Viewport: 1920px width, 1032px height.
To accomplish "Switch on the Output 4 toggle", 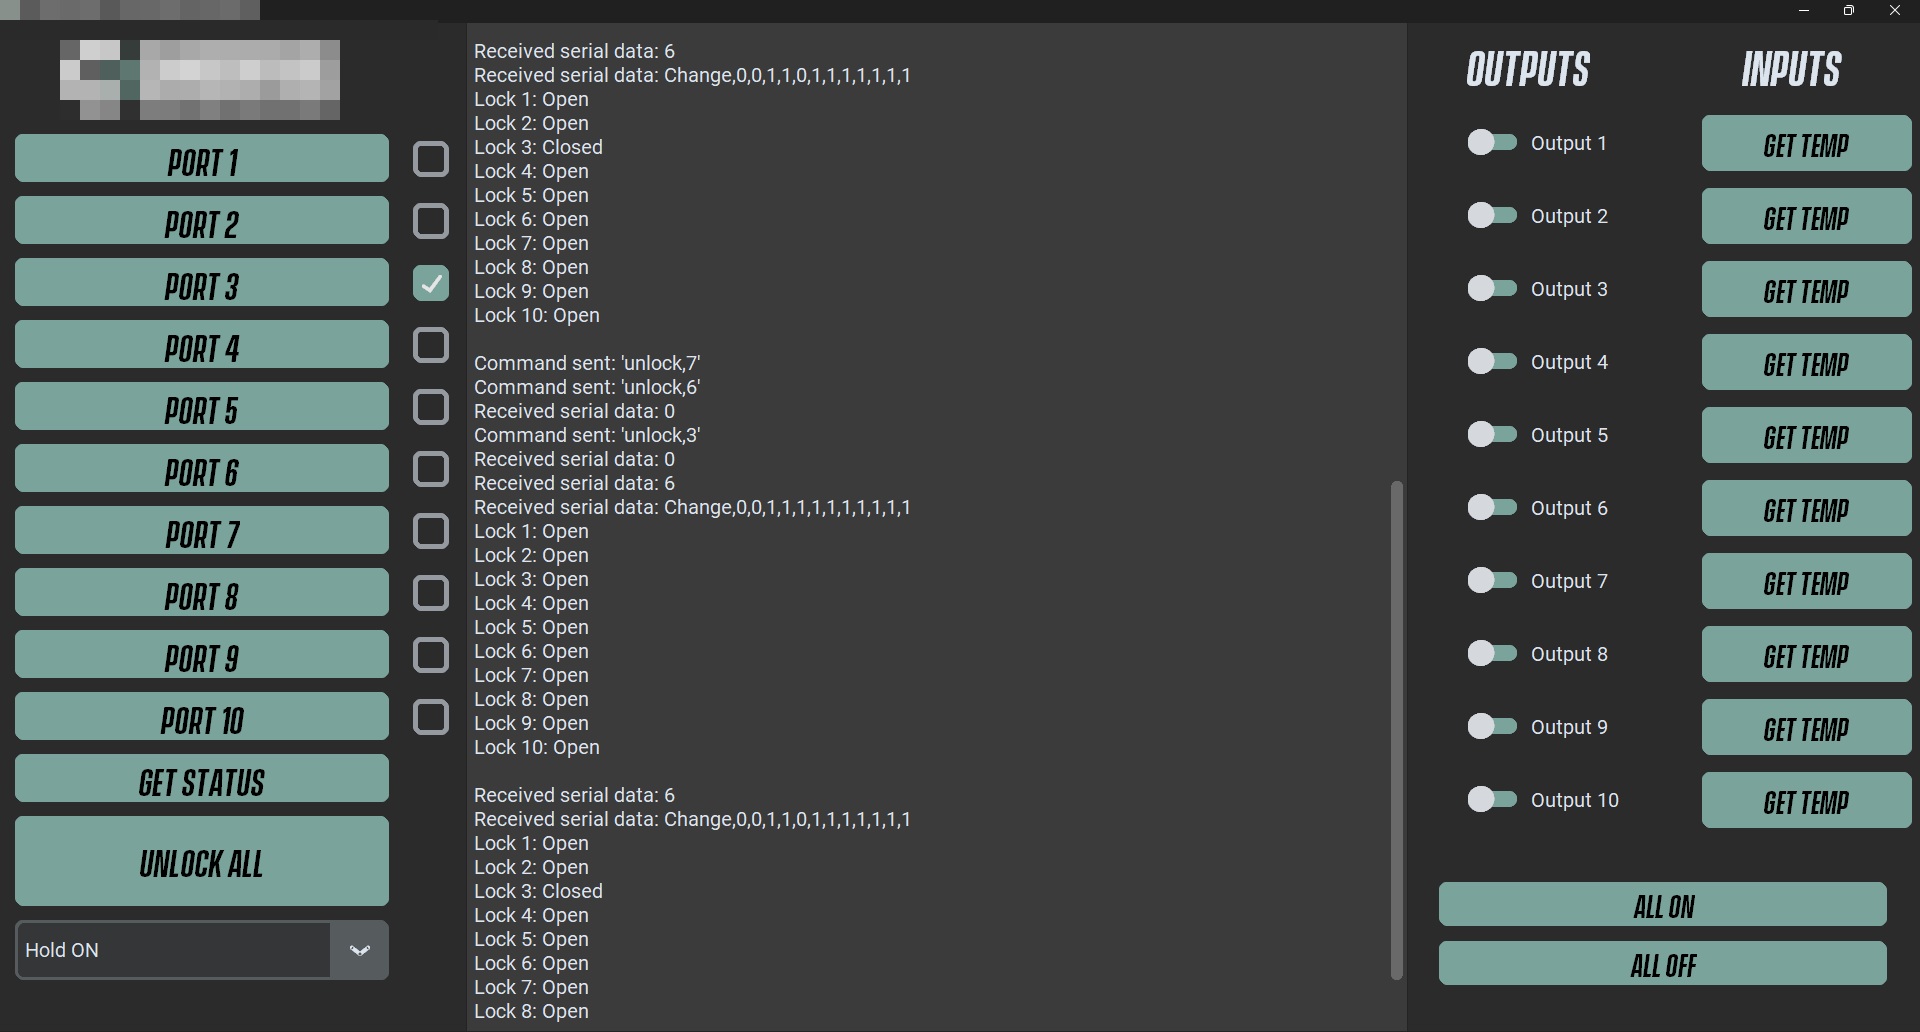I will (1492, 361).
